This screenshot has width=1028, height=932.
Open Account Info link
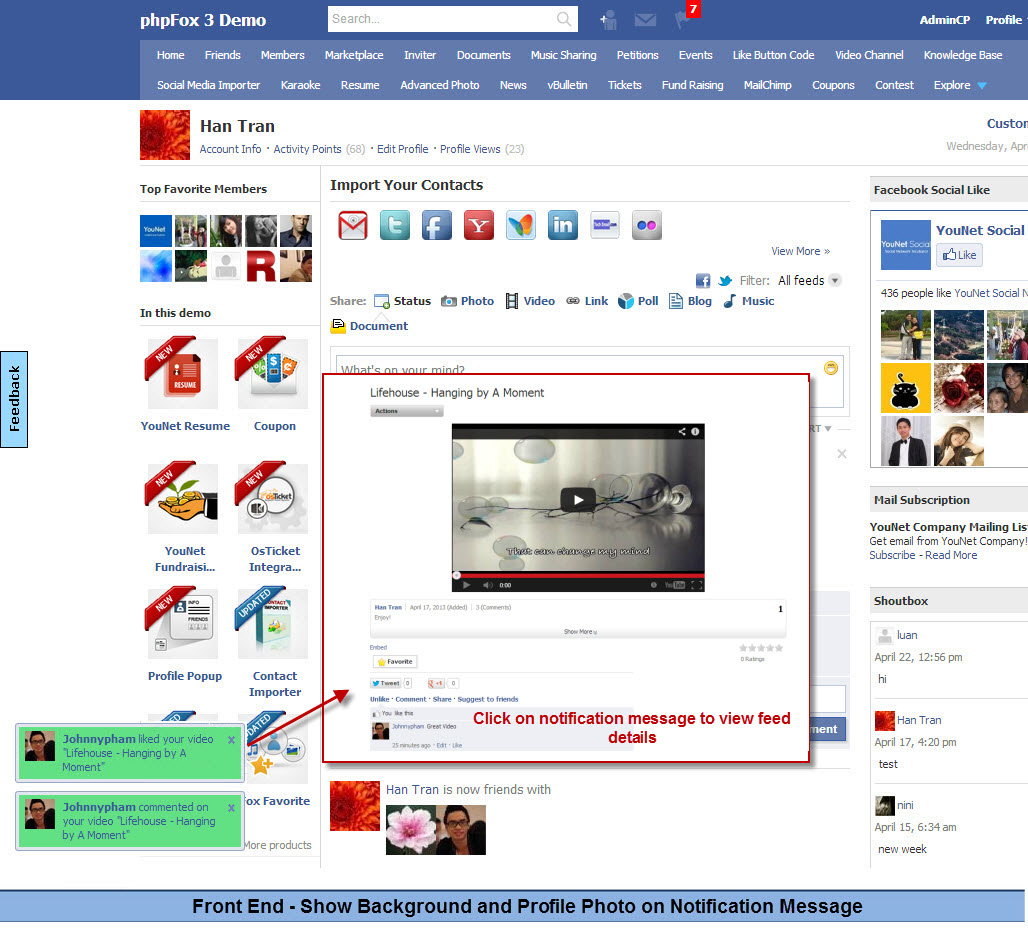(230, 149)
